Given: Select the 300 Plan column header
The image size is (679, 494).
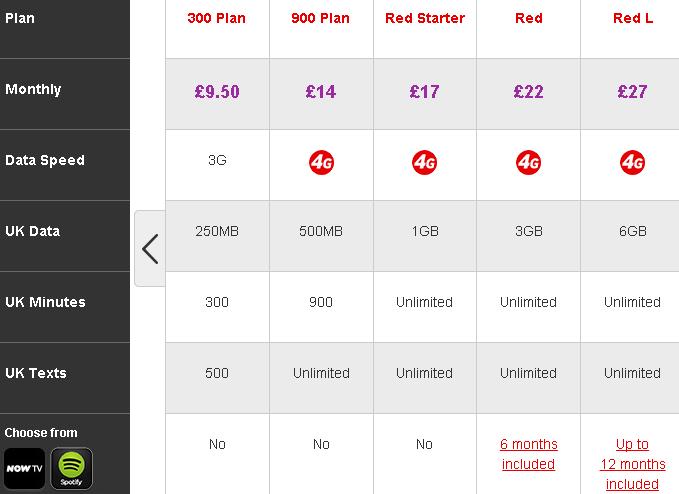Looking at the screenshot, I should [x=217, y=18].
